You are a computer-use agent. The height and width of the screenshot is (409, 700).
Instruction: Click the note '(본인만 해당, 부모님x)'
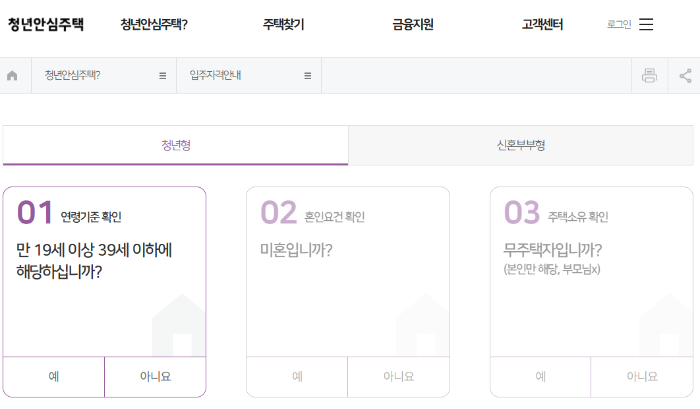[552, 269]
